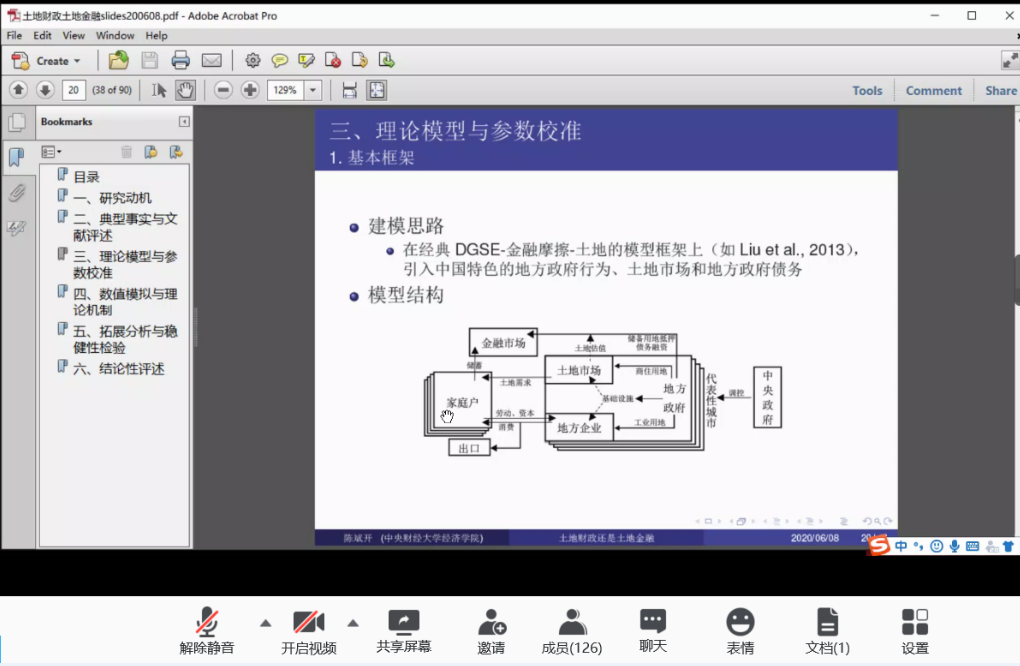Click the page number input field
The height and width of the screenshot is (666, 1020).
[73, 90]
